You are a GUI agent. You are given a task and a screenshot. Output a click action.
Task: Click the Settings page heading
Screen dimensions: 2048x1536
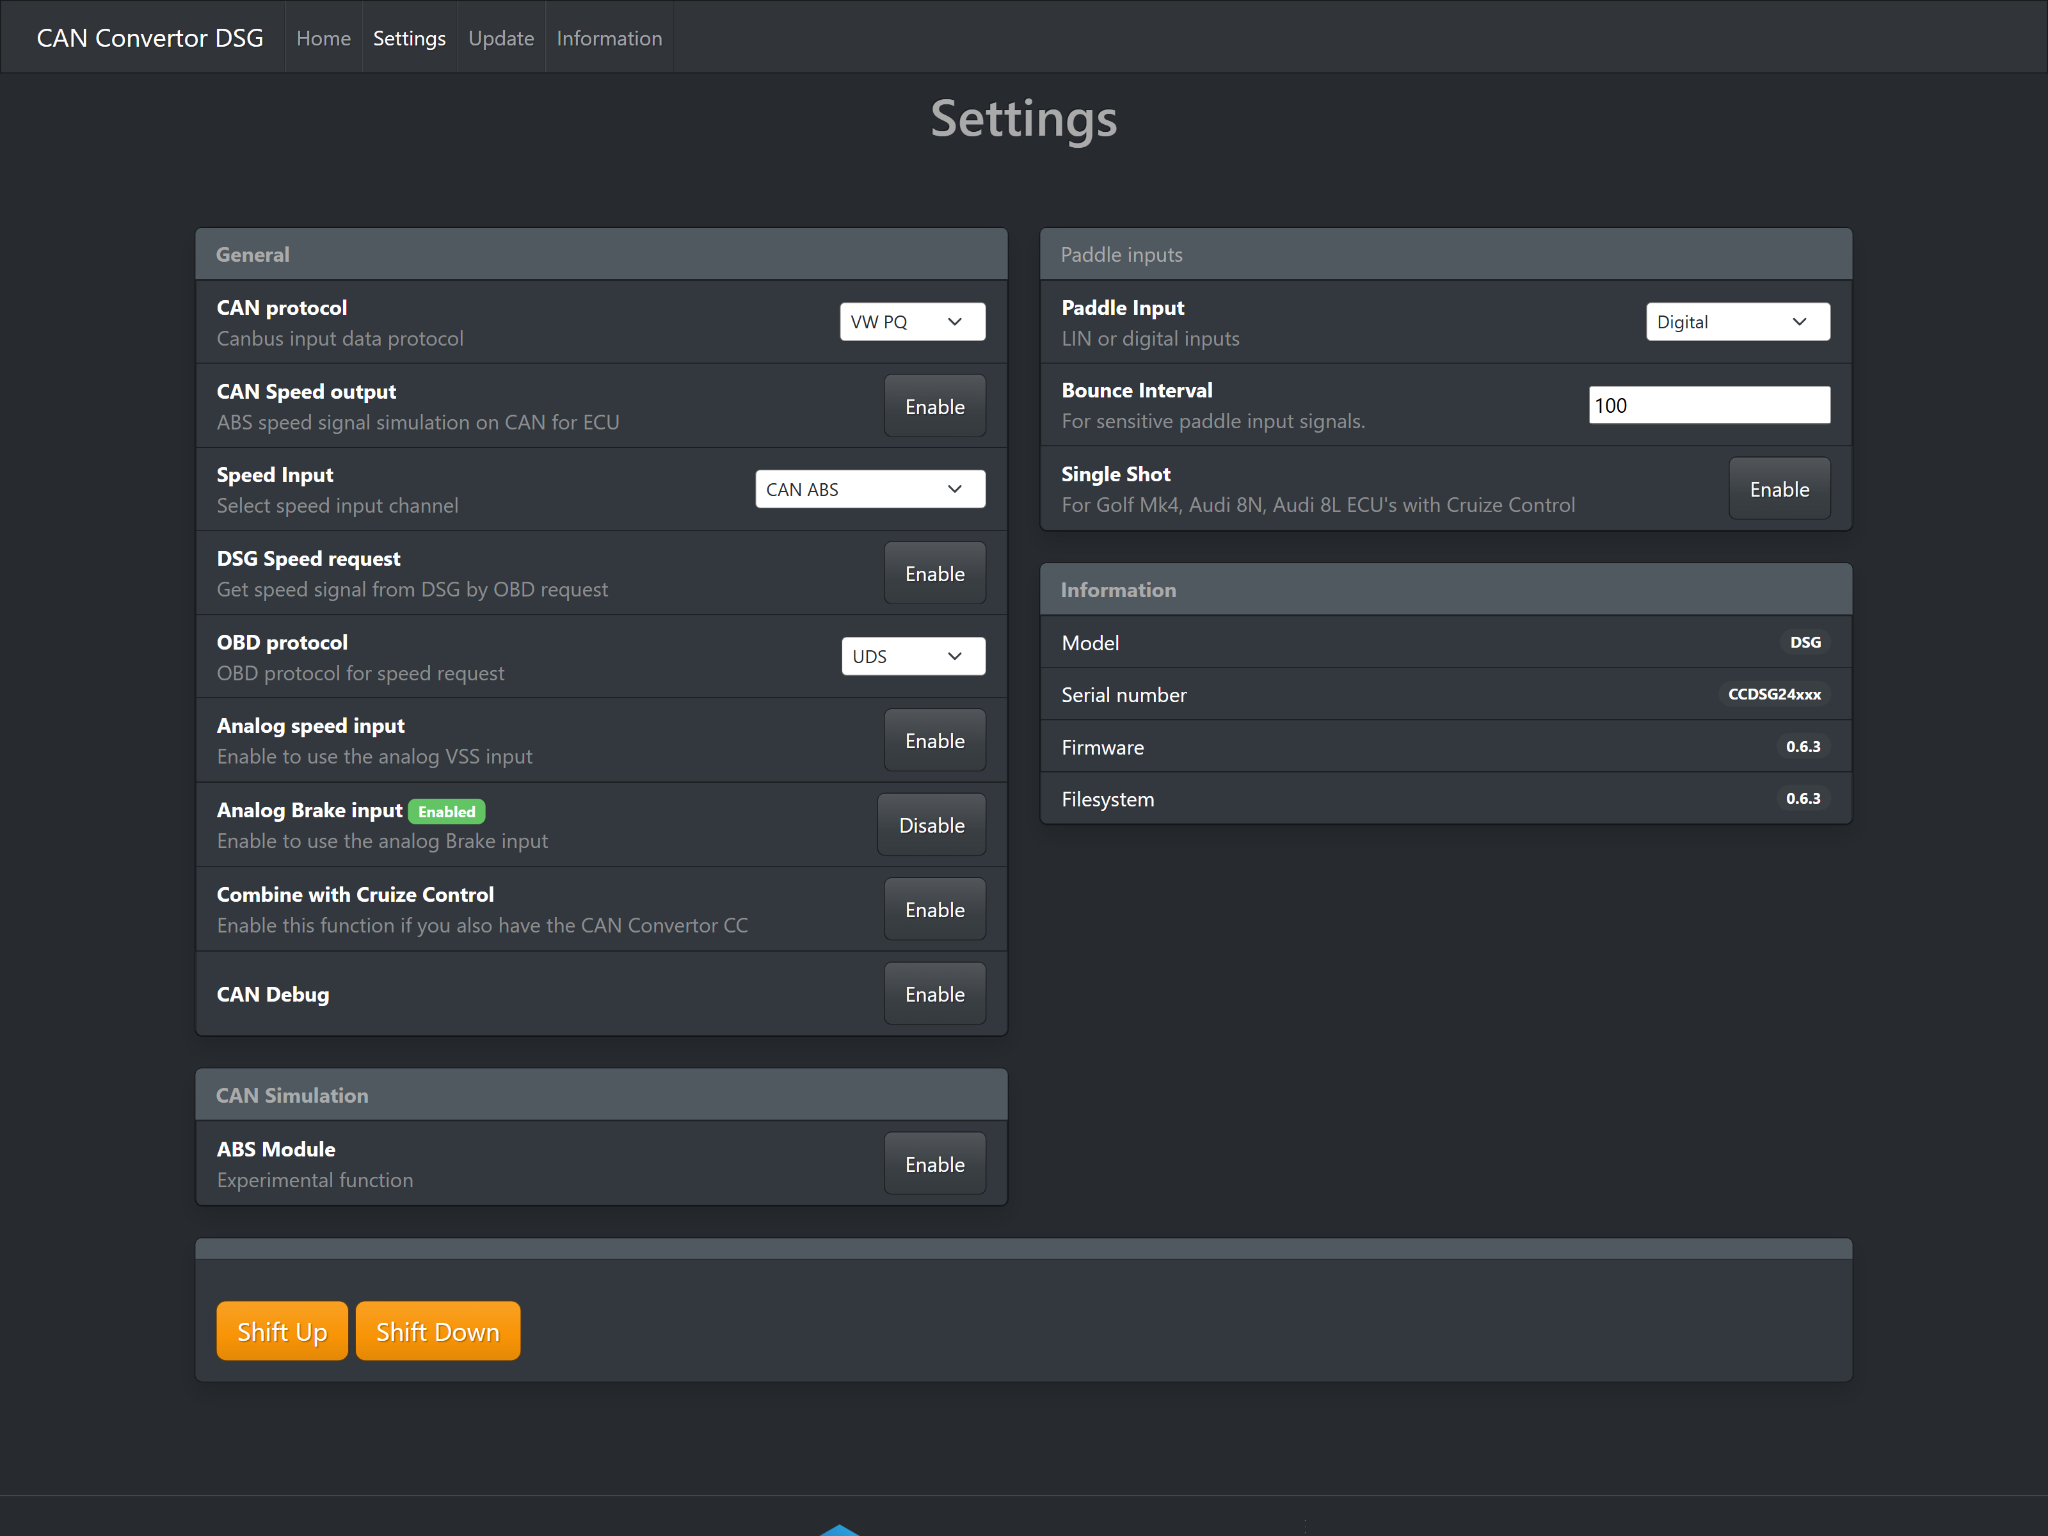pos(1024,119)
